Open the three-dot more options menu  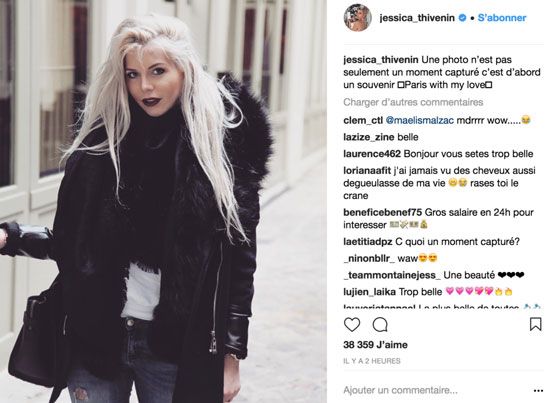(x=538, y=391)
